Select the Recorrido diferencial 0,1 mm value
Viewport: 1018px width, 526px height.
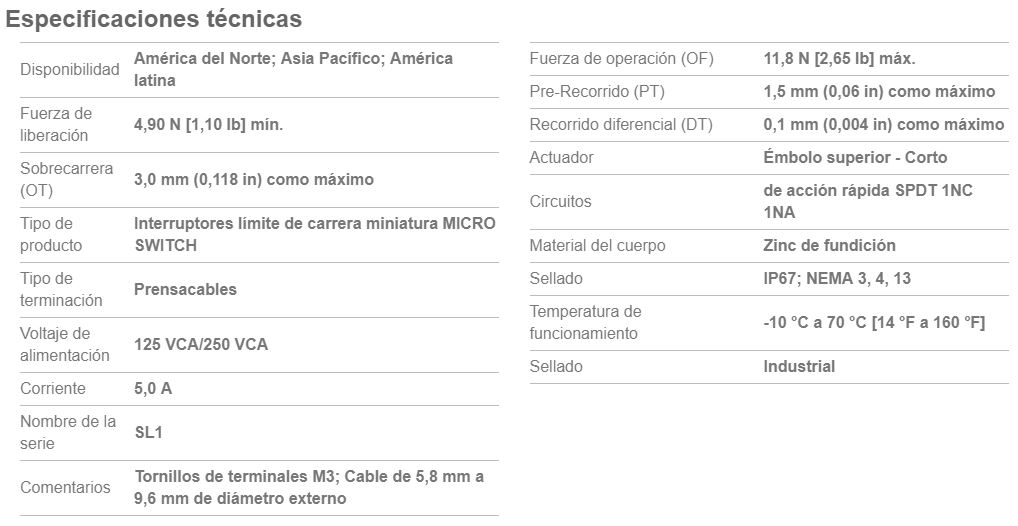click(884, 125)
